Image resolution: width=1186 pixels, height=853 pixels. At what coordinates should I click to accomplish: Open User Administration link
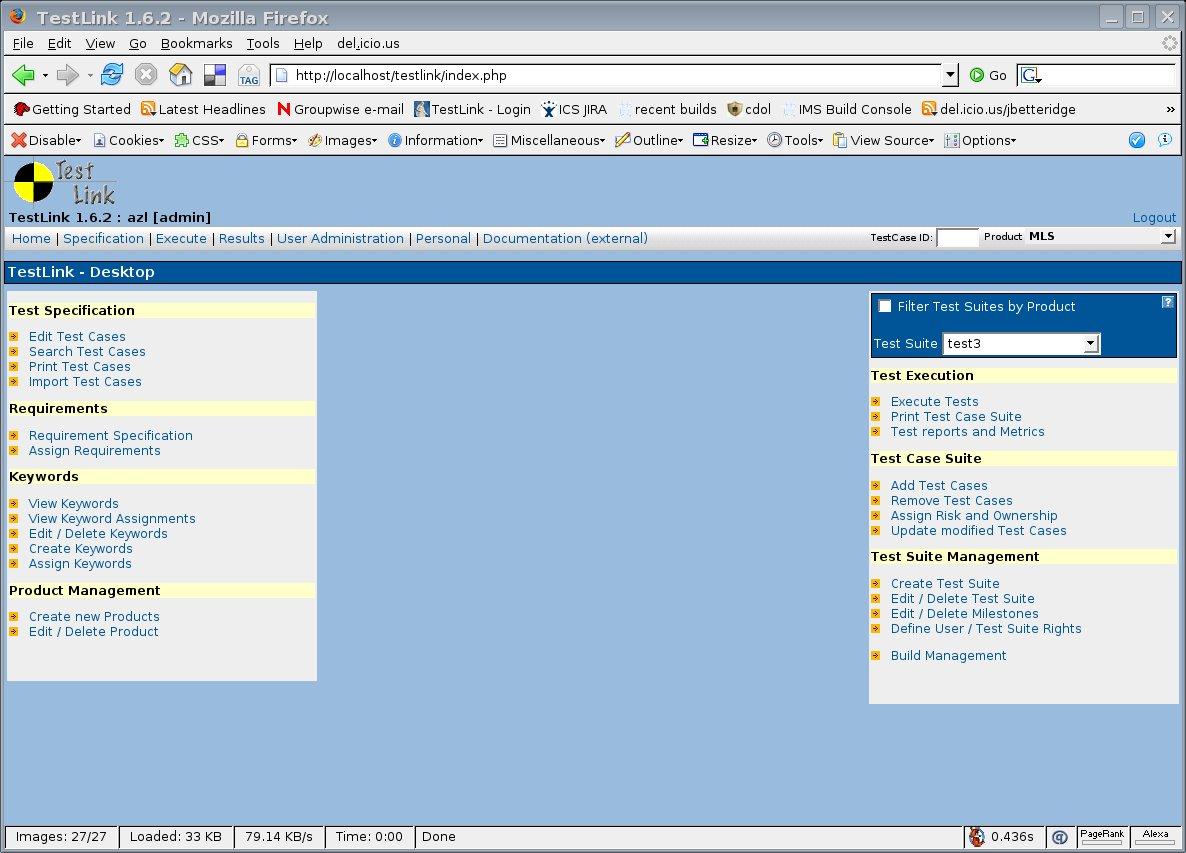pos(340,238)
